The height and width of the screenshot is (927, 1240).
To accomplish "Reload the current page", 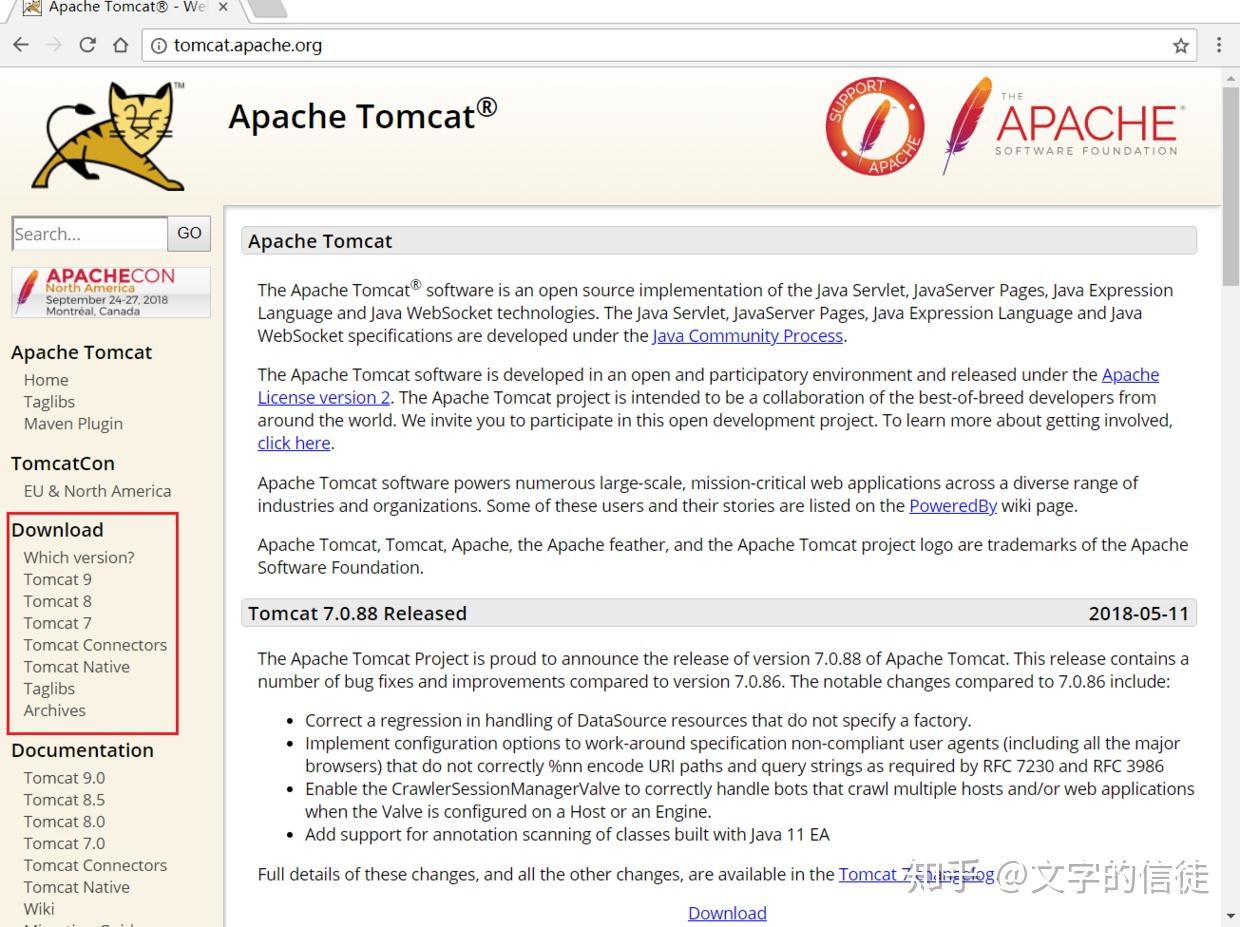I will [87, 45].
